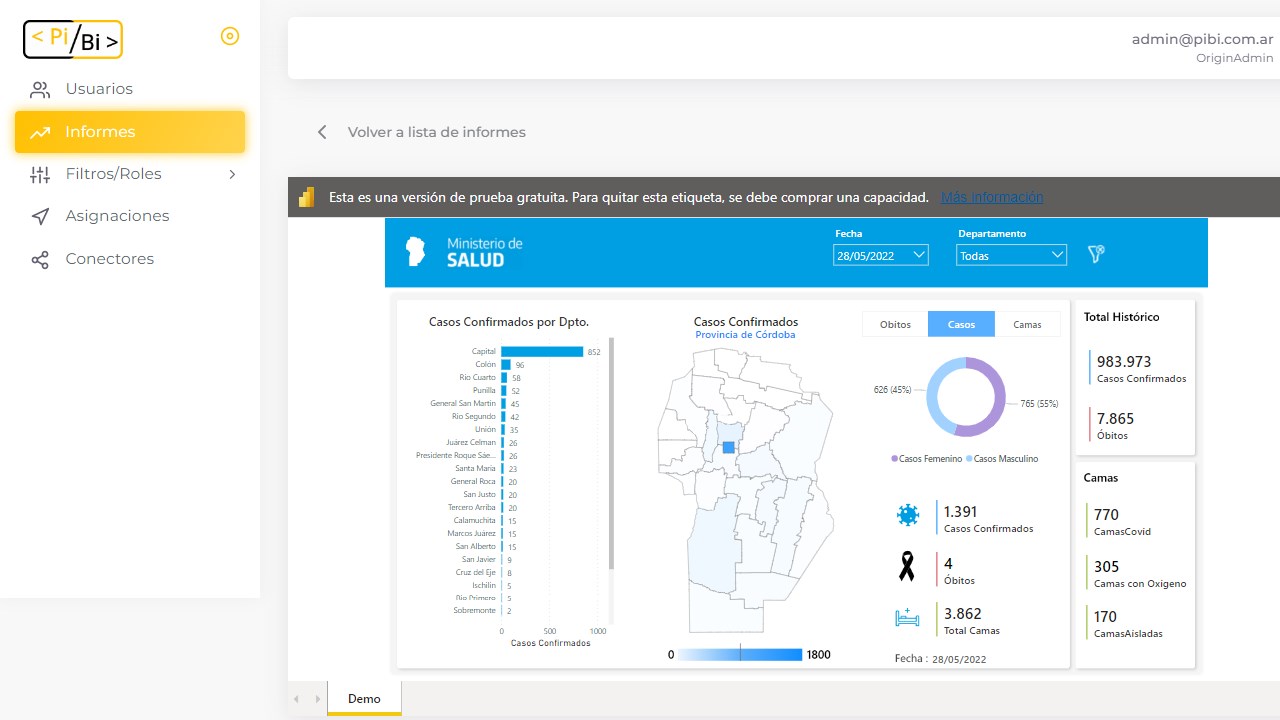Click the Colón bar in department chart
The width and height of the screenshot is (1280, 720).
(x=506, y=365)
